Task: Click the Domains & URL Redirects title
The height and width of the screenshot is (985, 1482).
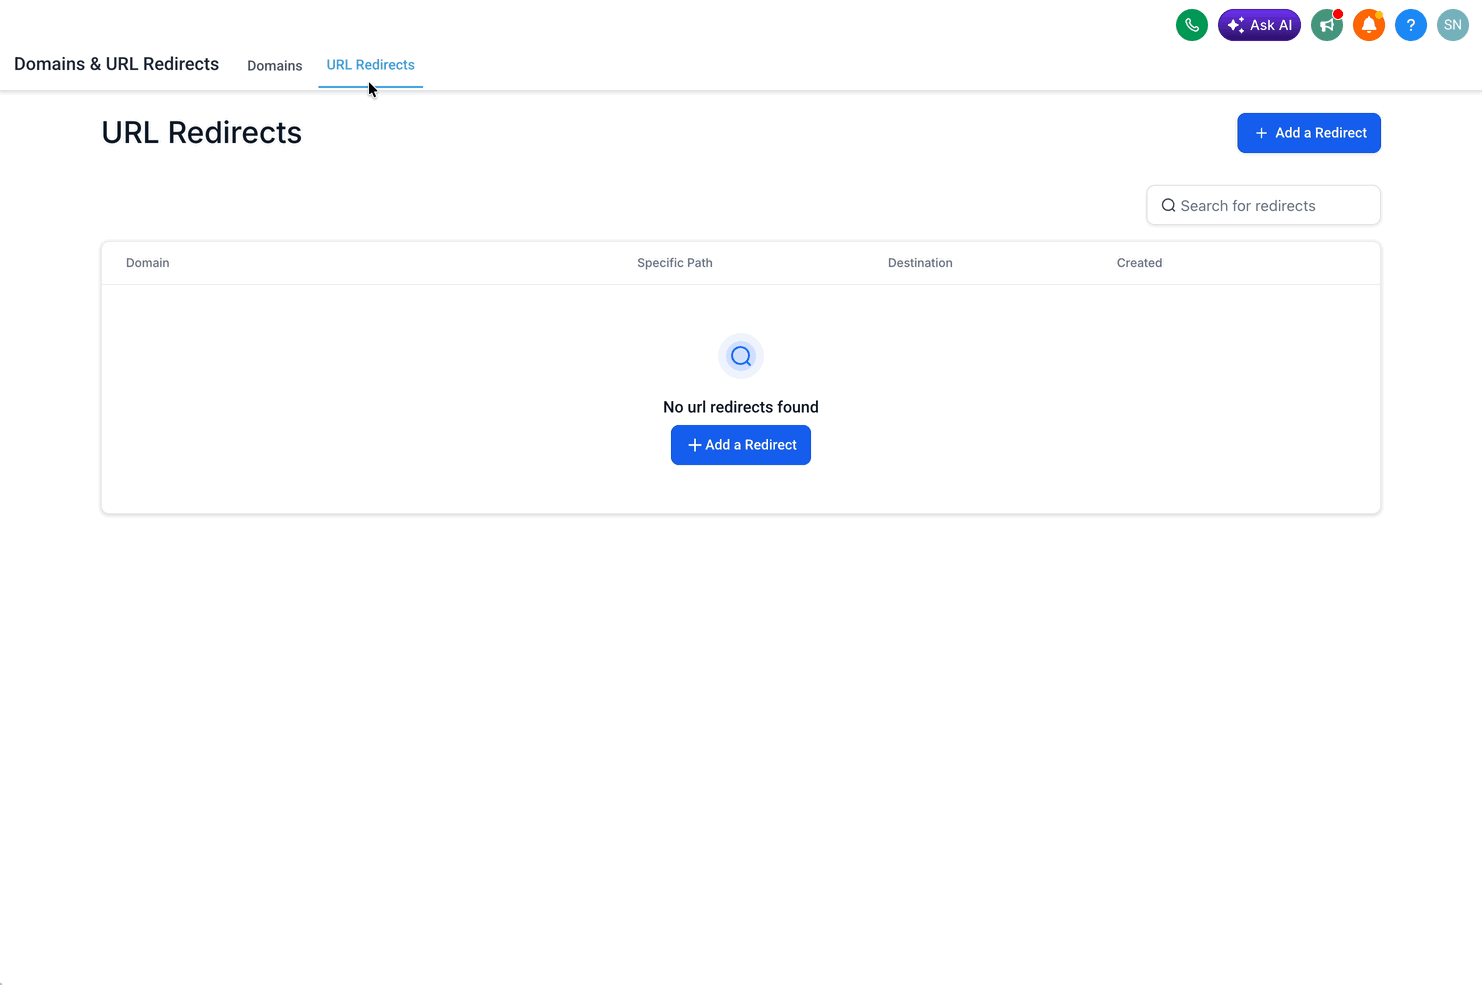Action: click(x=116, y=64)
